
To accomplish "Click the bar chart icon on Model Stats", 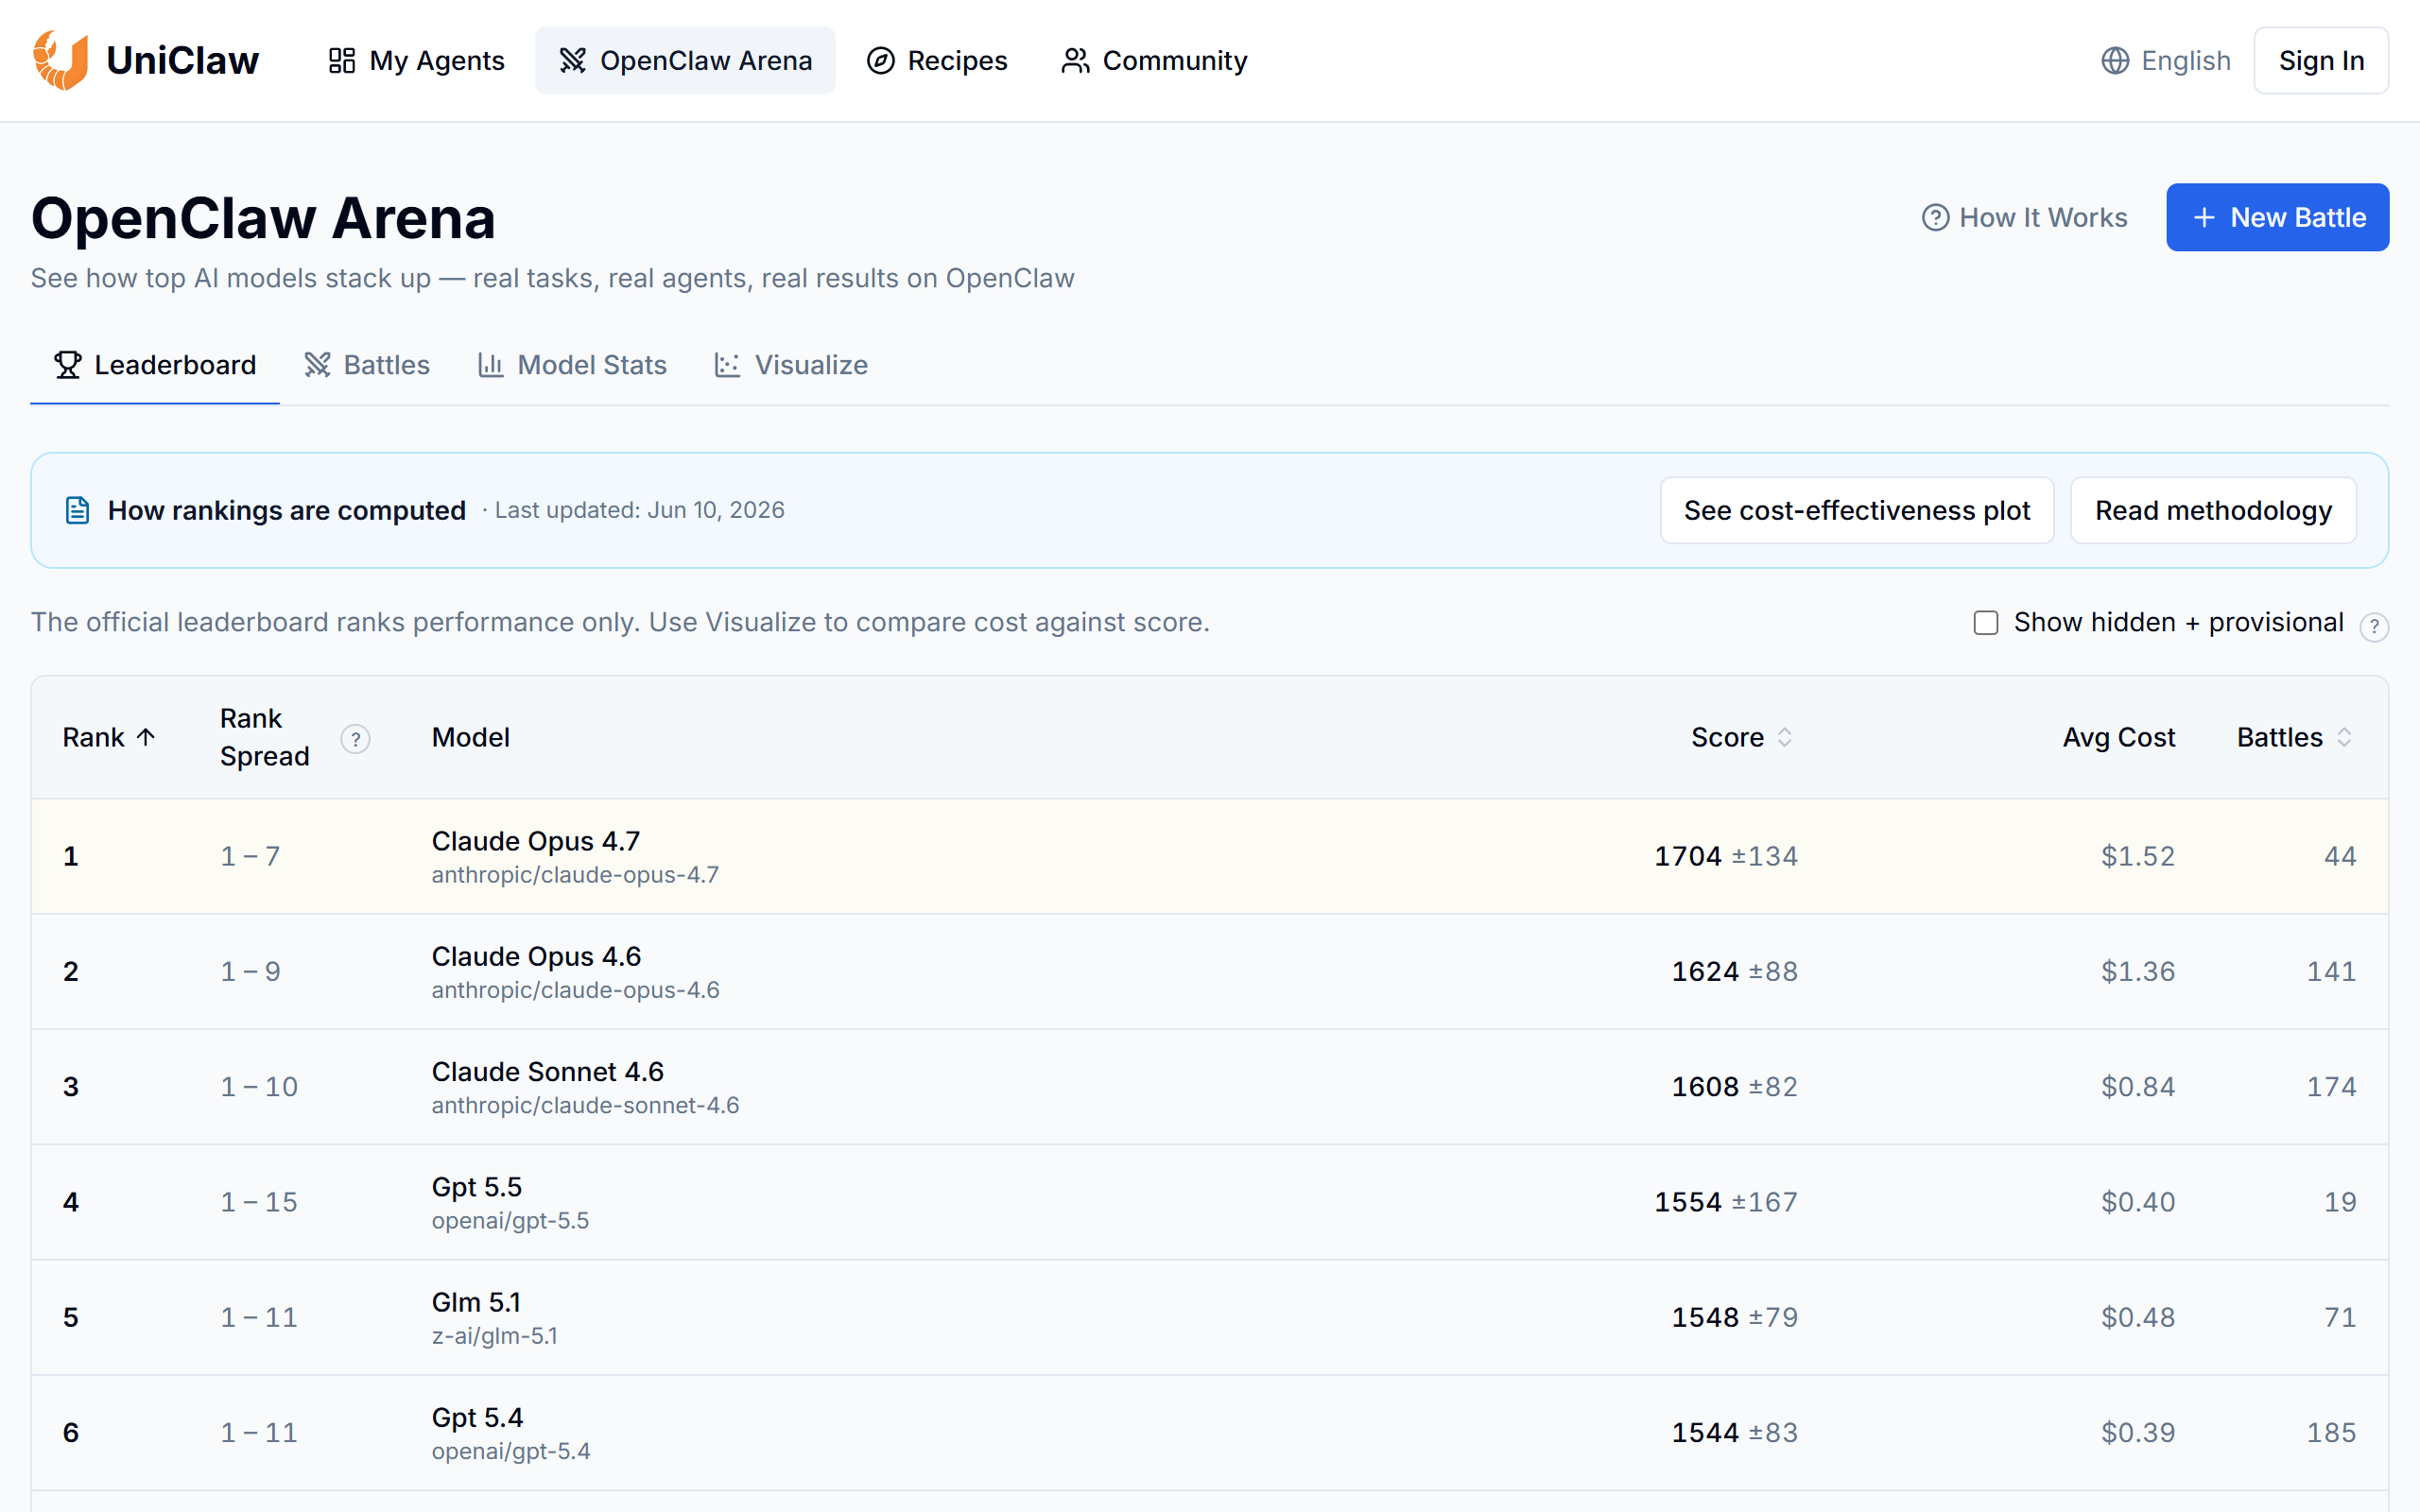I will 490,365.
